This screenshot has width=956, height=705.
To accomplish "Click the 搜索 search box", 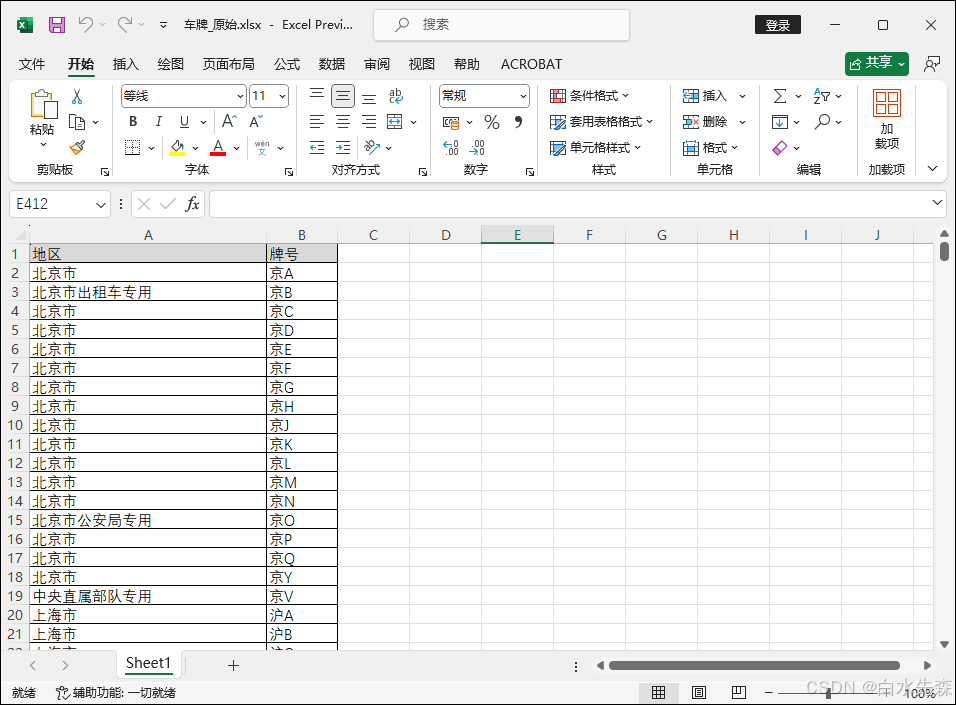I will pyautogui.click(x=501, y=25).
